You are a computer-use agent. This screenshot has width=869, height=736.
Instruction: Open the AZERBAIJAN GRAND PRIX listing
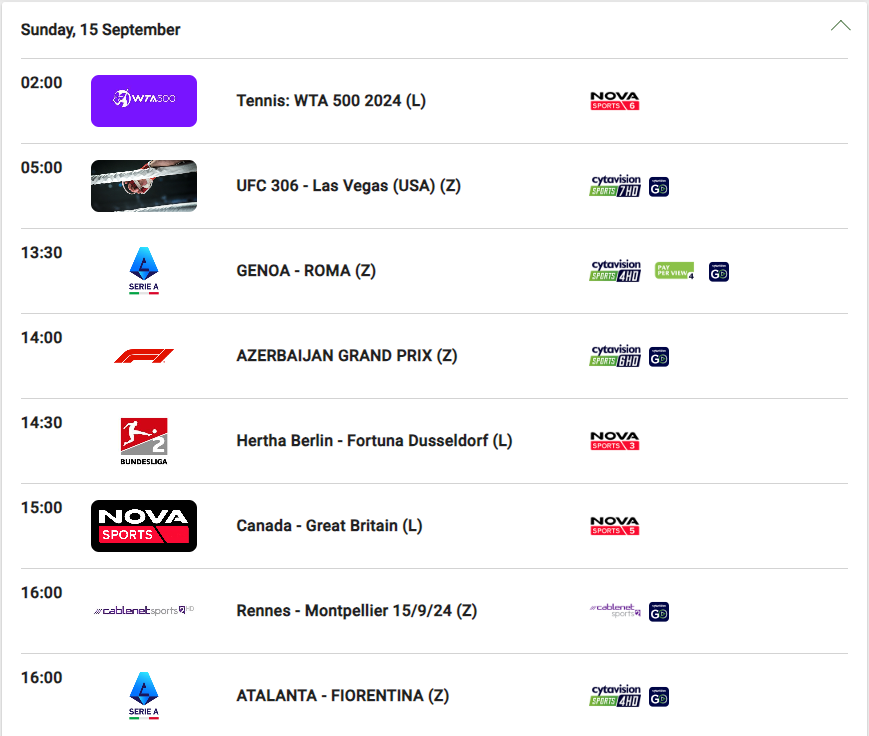[346, 356]
